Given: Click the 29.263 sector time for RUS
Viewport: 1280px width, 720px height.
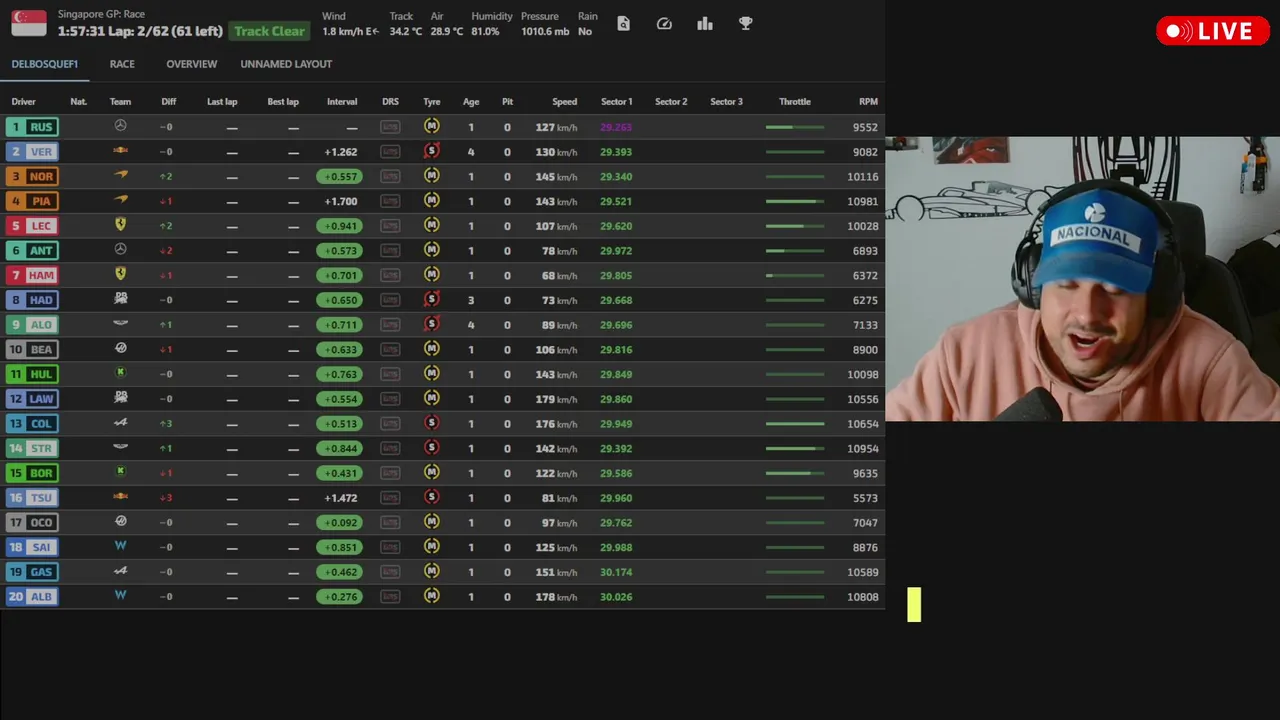Looking at the screenshot, I should coord(616,127).
